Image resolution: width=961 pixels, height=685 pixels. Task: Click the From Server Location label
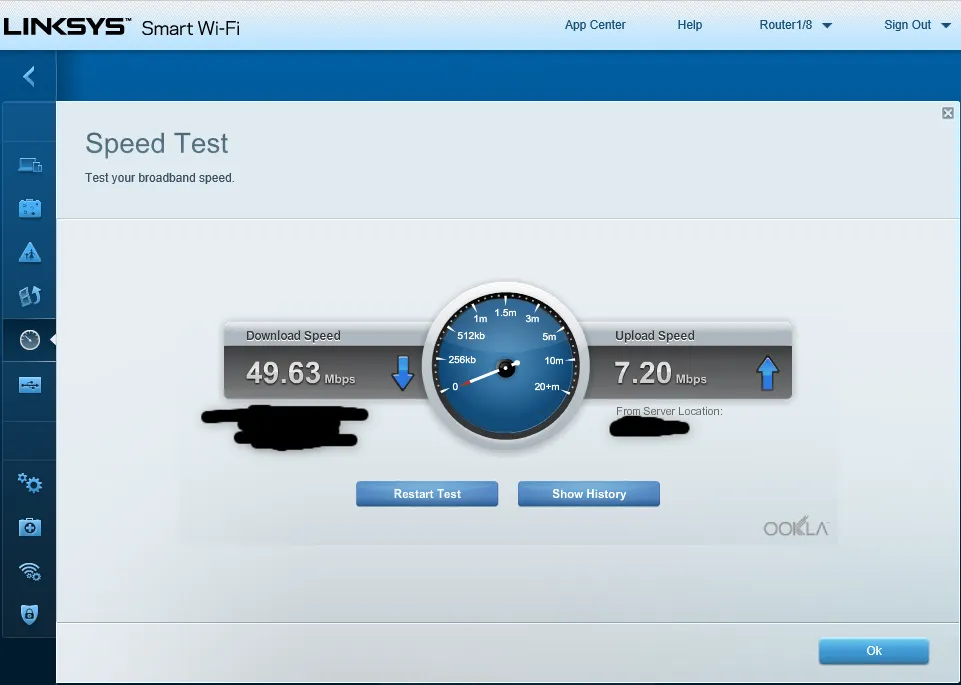(669, 411)
